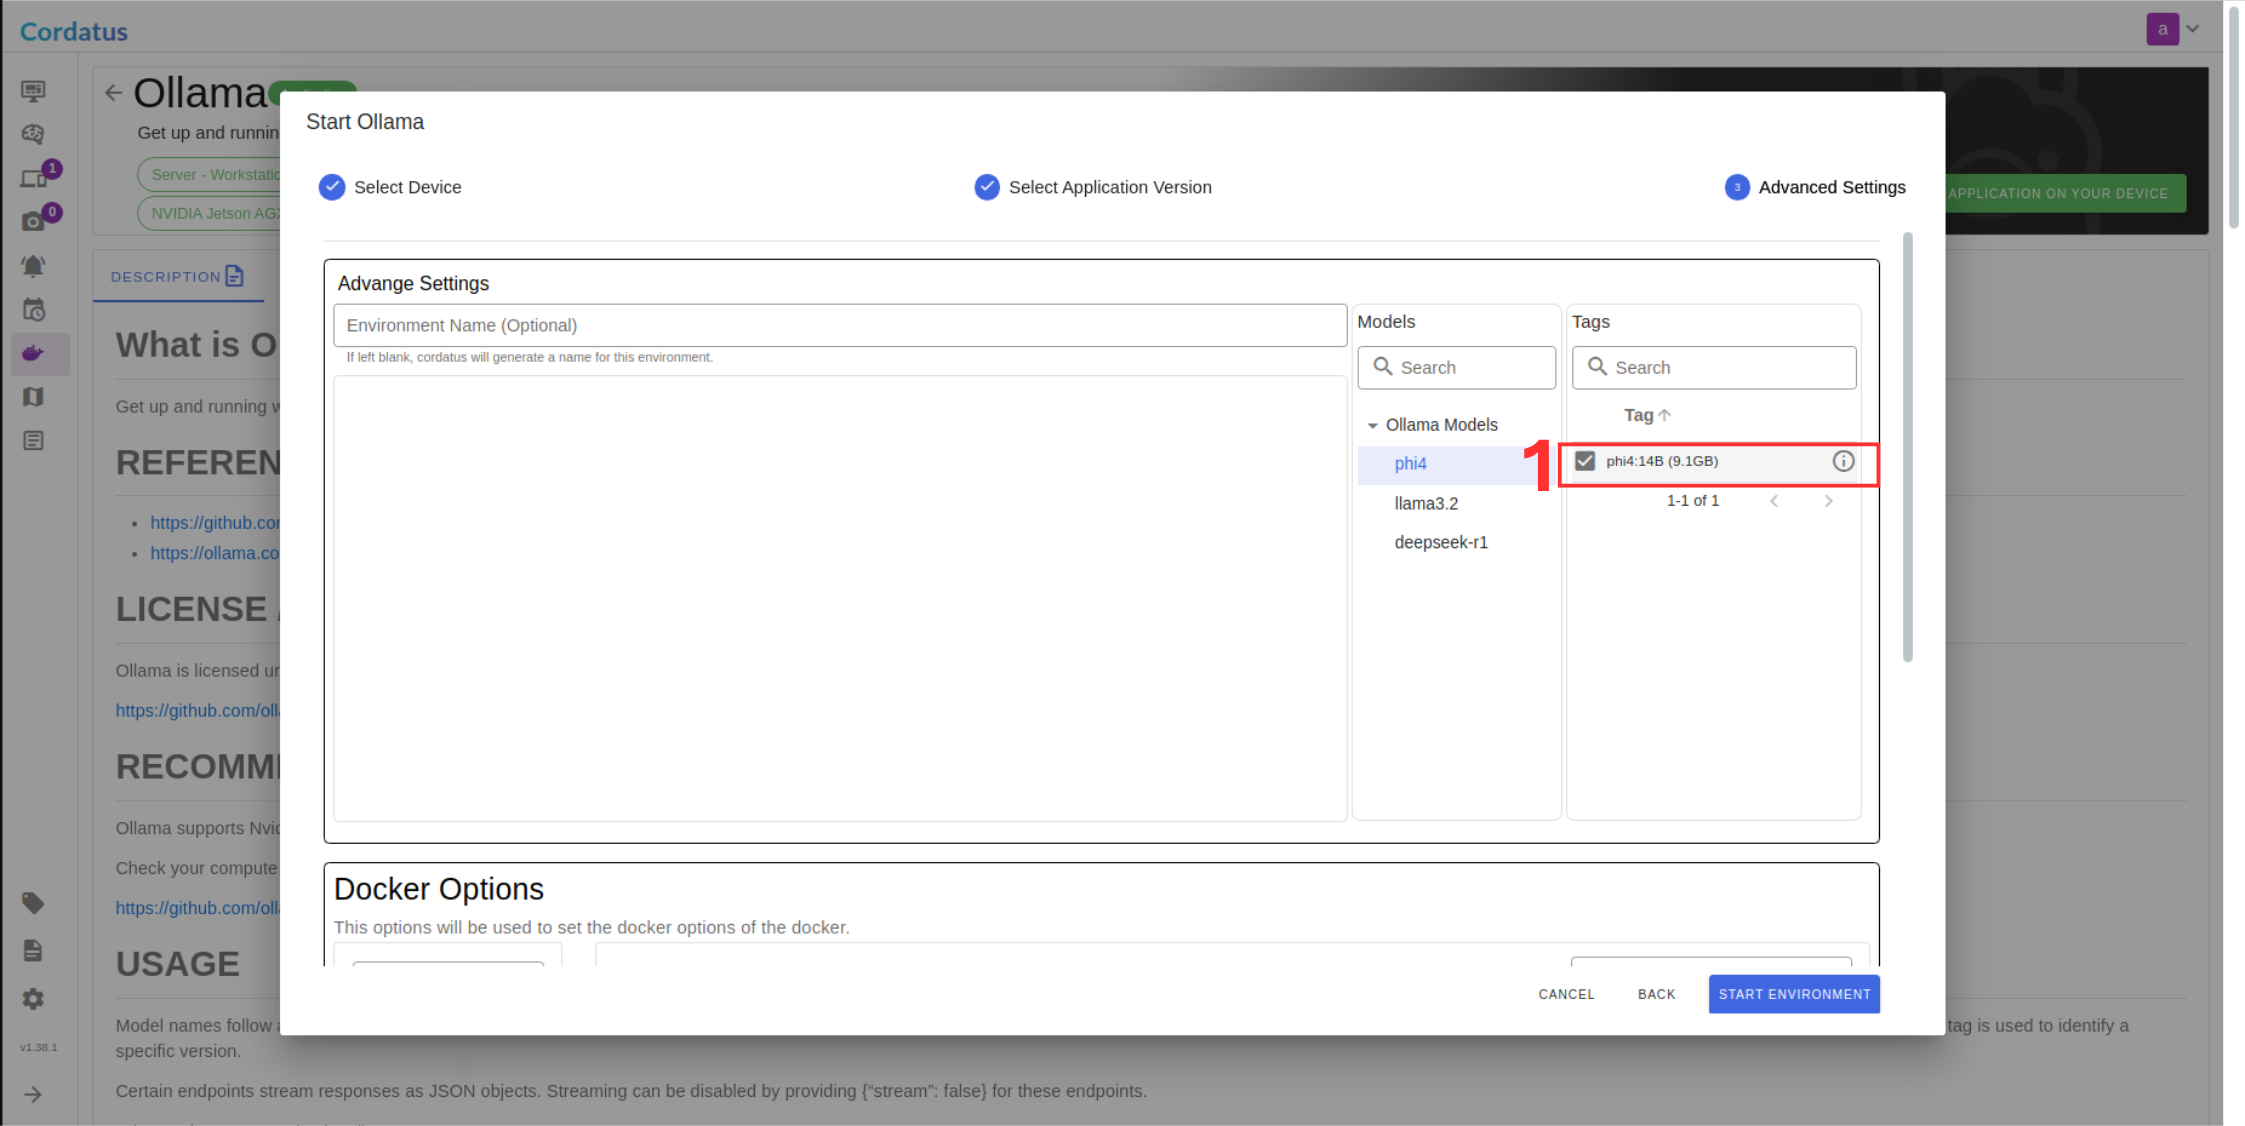The image size is (2245, 1126).
Task: Click the Select Application Version step icon
Action: [x=987, y=187]
